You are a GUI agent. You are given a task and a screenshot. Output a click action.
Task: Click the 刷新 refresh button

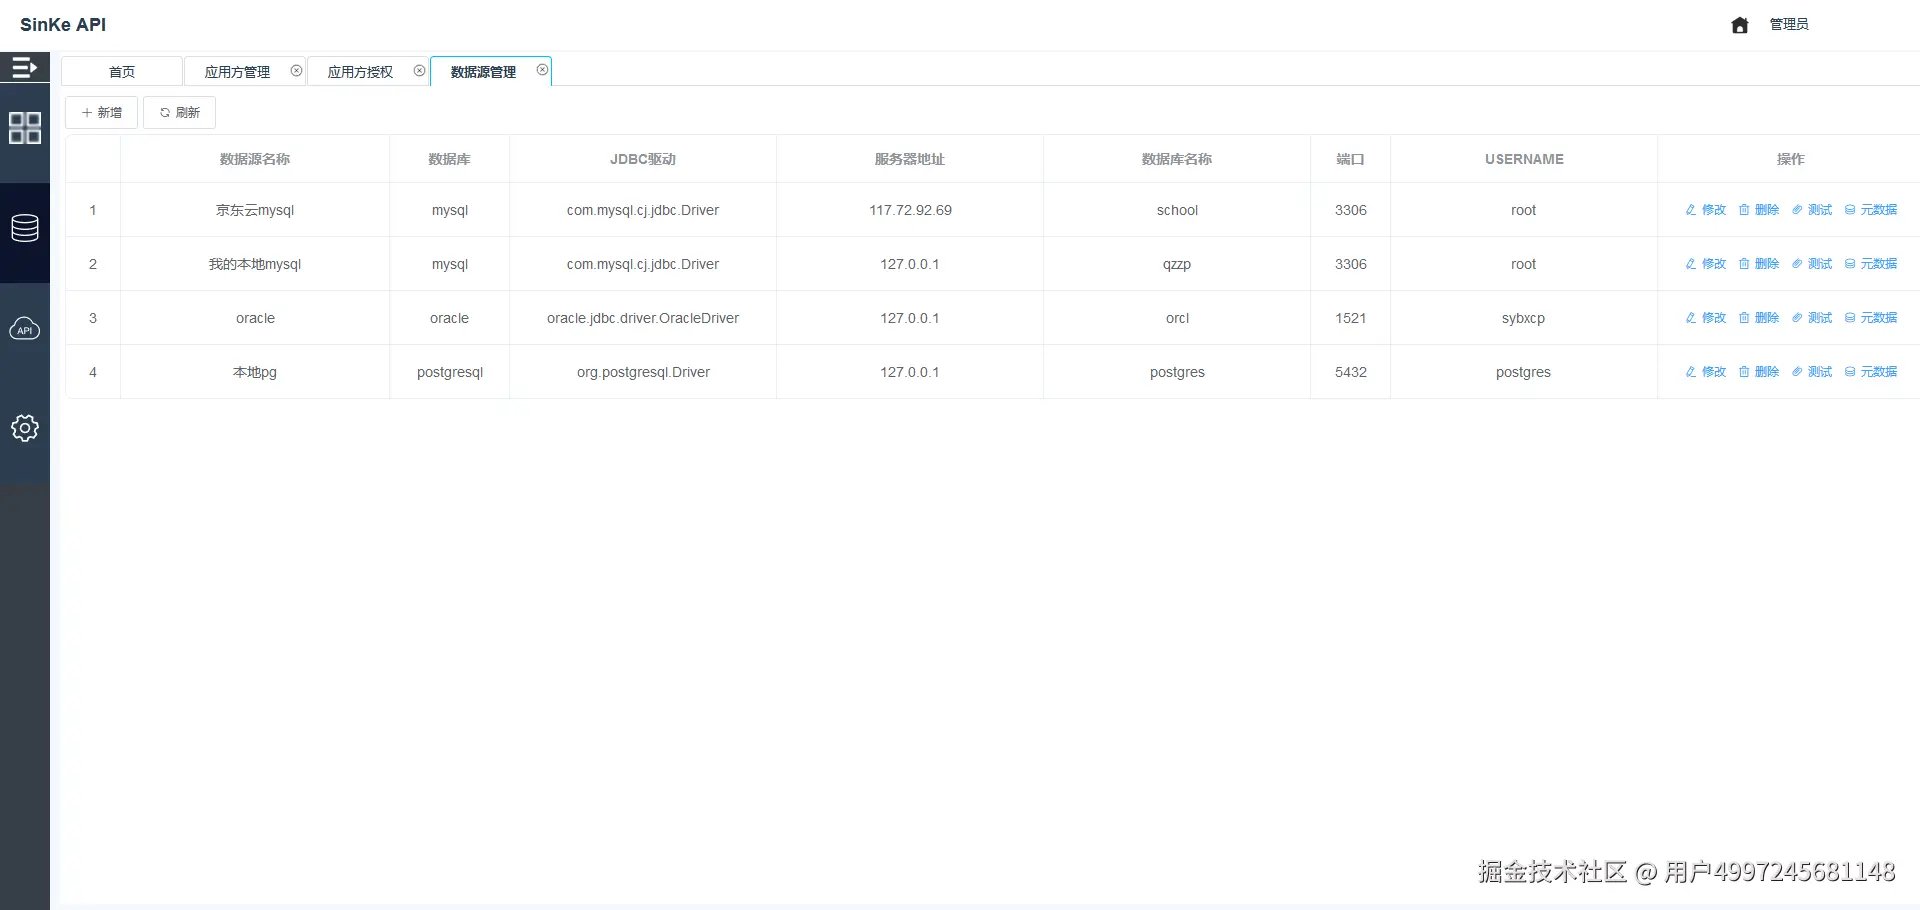click(x=179, y=112)
